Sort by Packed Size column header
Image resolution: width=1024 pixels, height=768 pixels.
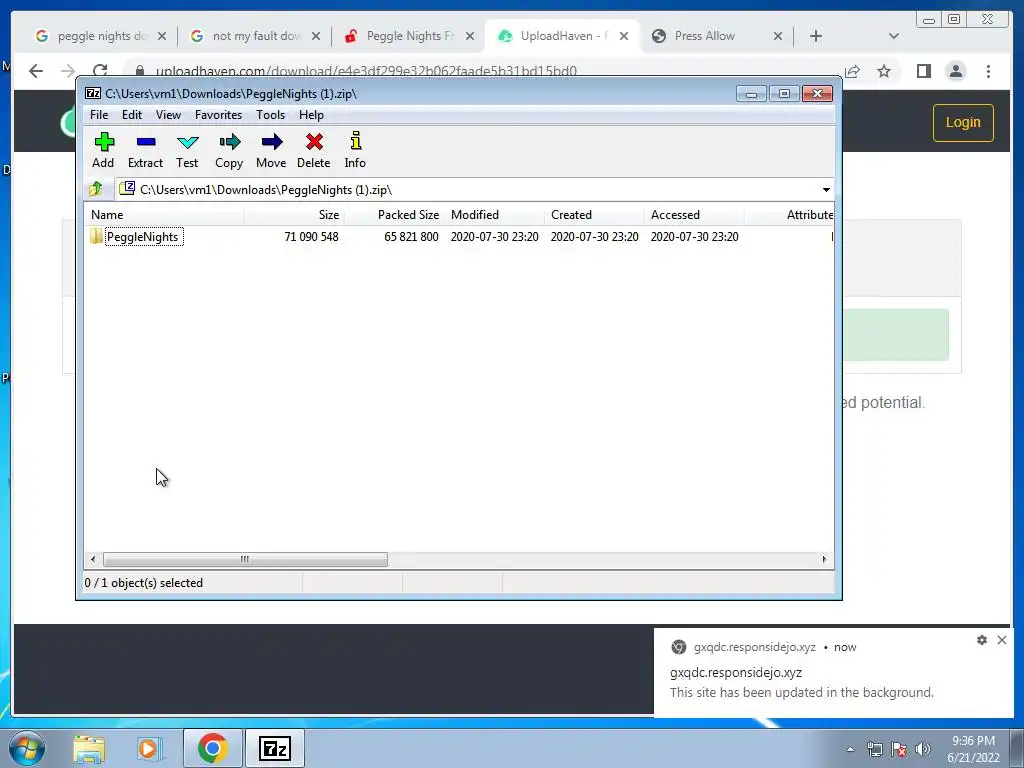pyautogui.click(x=394, y=215)
